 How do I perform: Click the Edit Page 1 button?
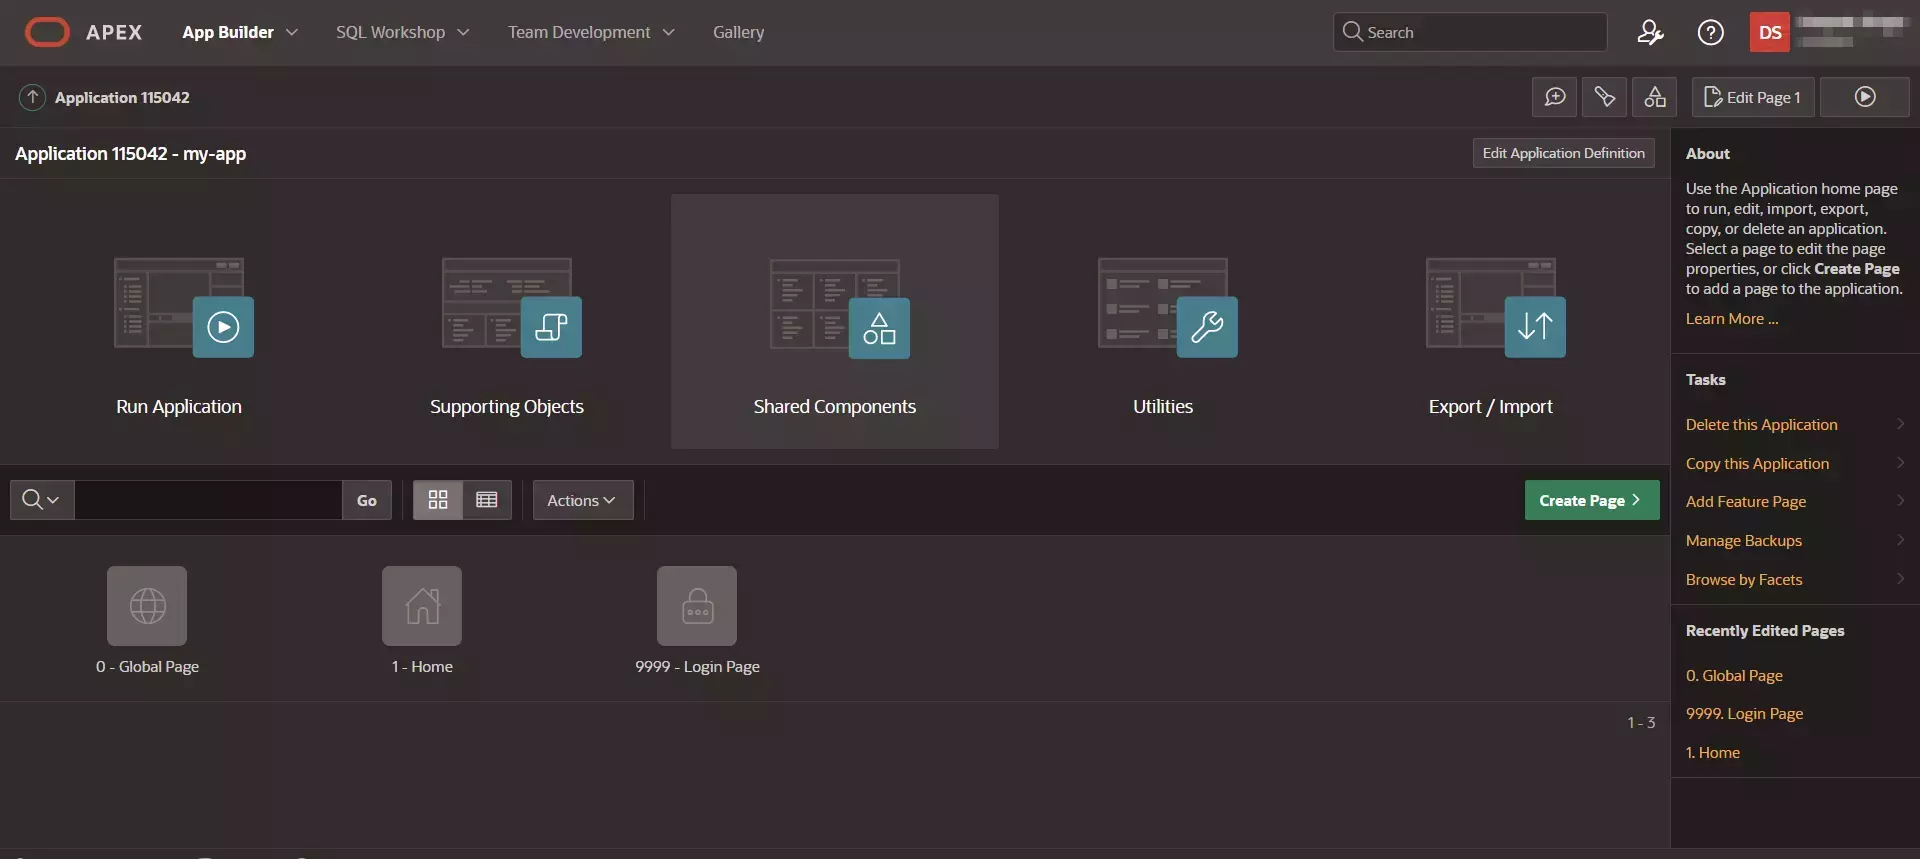[x=1753, y=97]
